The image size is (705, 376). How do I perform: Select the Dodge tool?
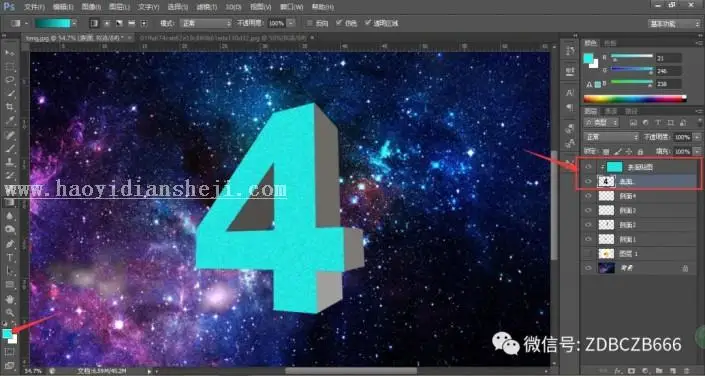point(9,230)
